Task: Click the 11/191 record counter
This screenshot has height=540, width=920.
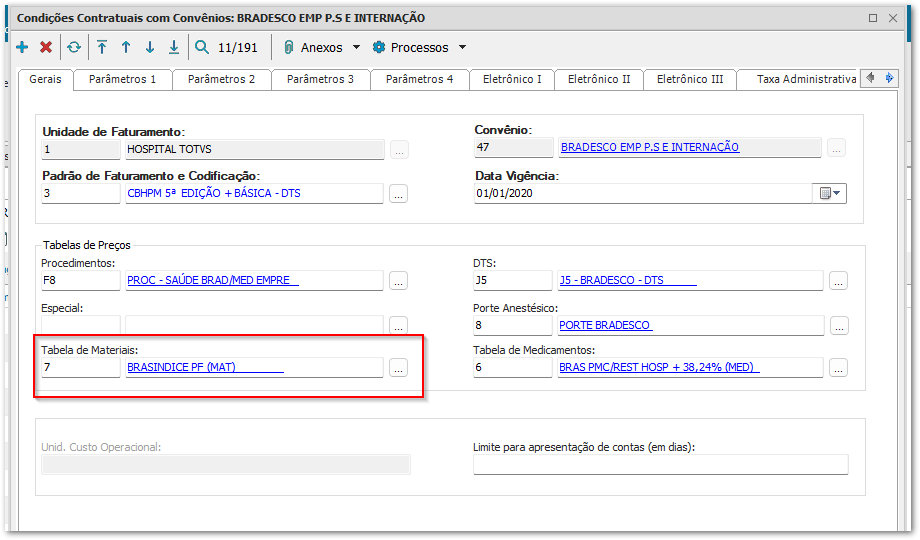Action: 238,48
